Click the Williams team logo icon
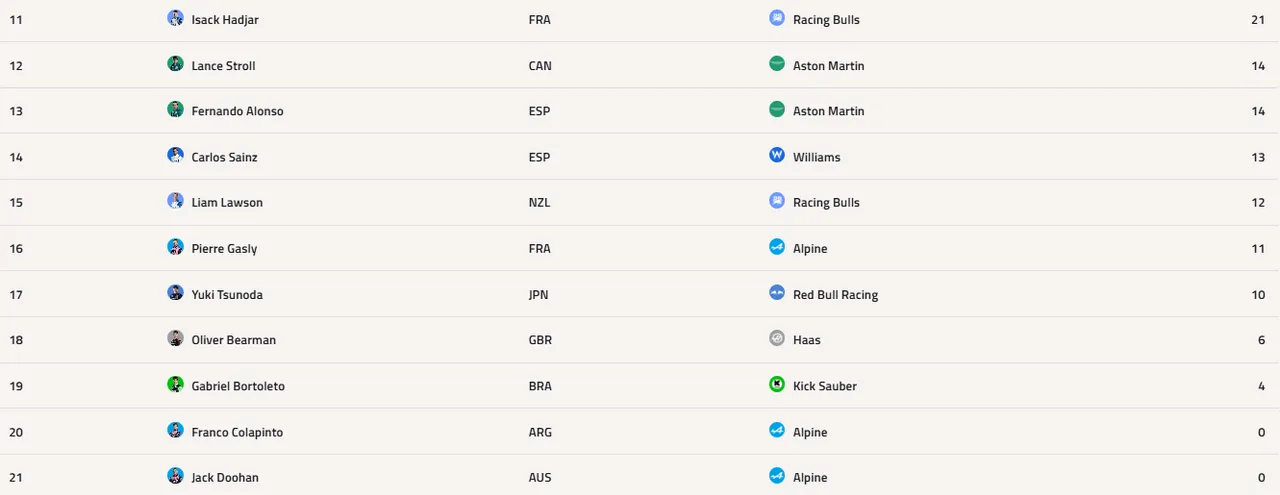The image size is (1280, 495). pos(777,155)
